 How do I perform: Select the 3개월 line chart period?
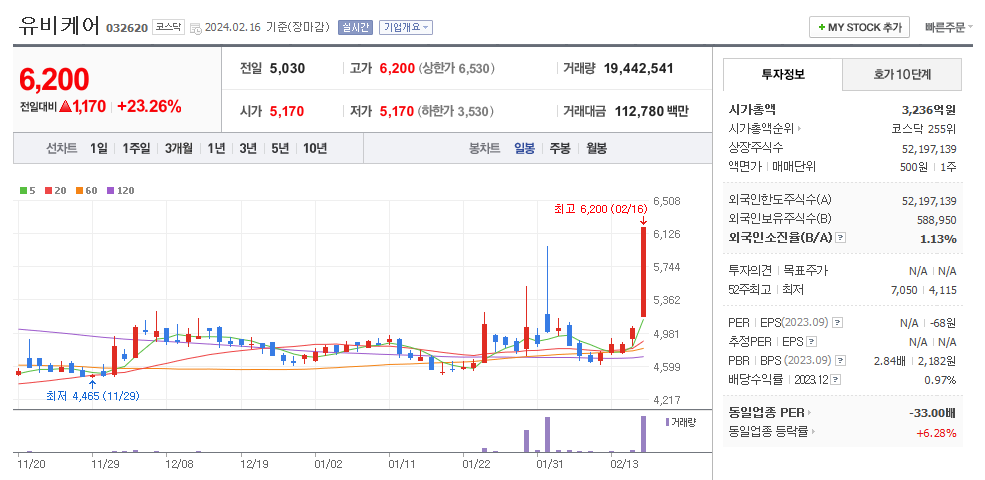pos(179,149)
